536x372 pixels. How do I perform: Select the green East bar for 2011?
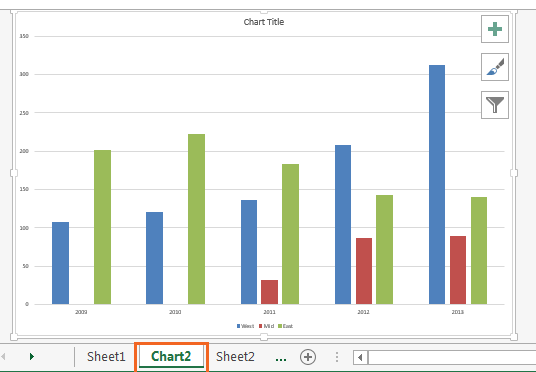291,234
